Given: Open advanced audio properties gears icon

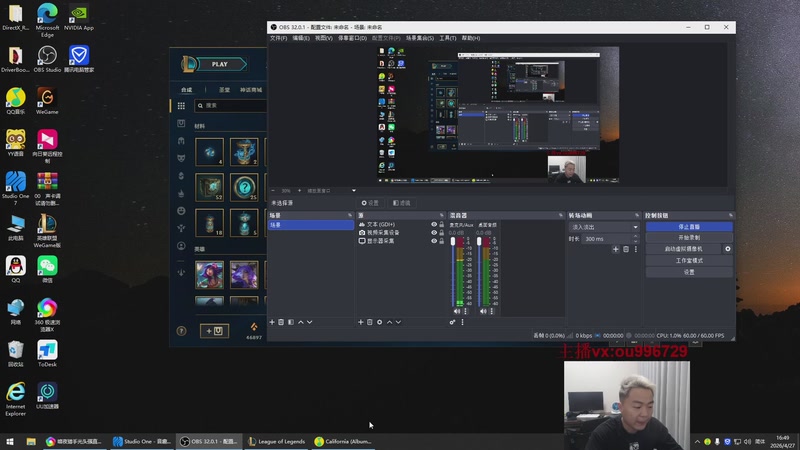Looking at the screenshot, I should point(452,322).
